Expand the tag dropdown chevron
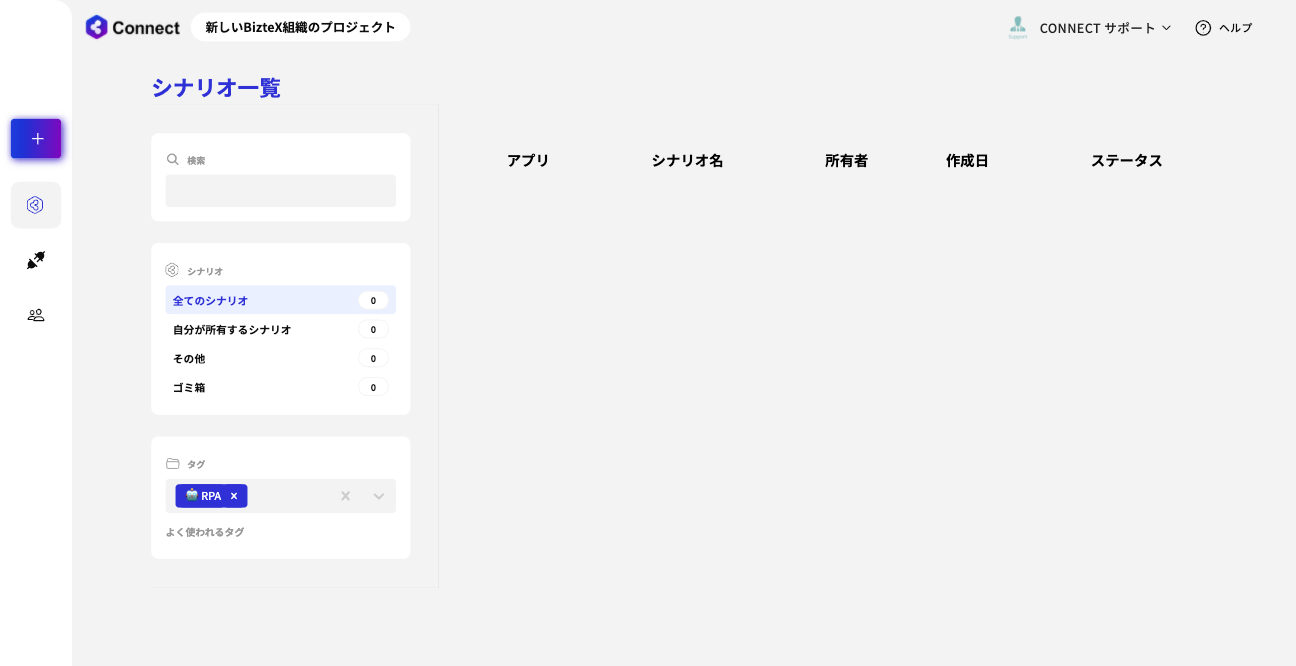 pyautogui.click(x=379, y=496)
